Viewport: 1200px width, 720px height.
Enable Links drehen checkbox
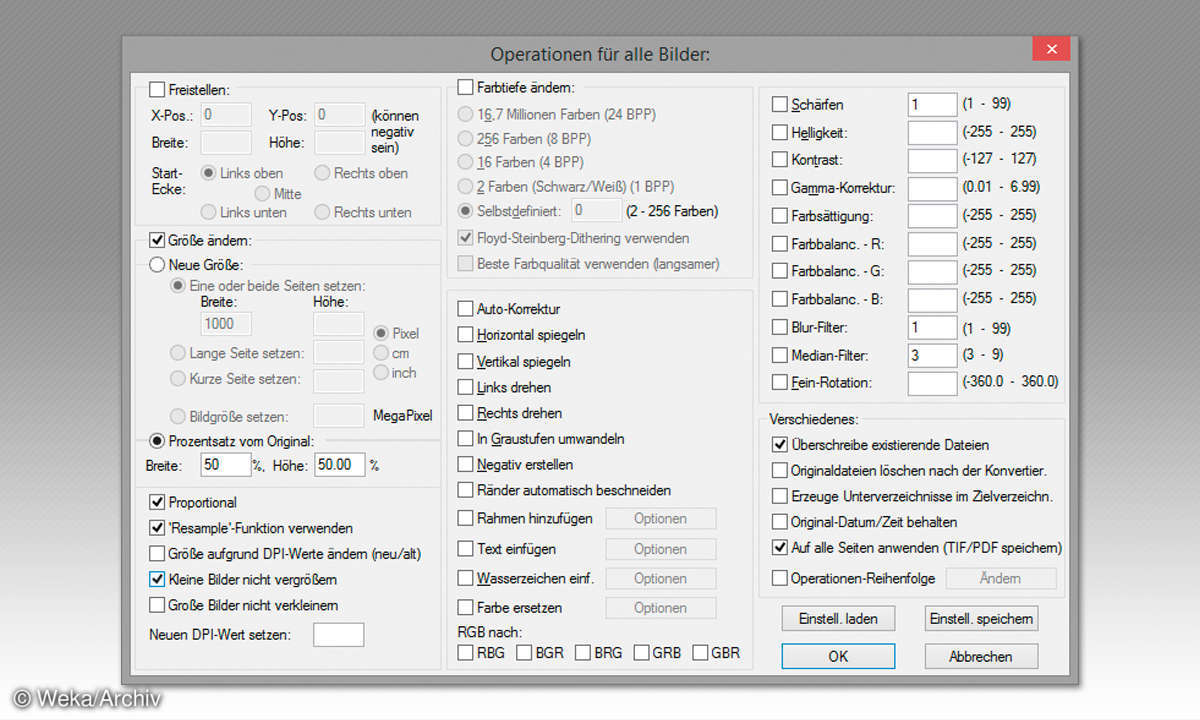coord(465,387)
